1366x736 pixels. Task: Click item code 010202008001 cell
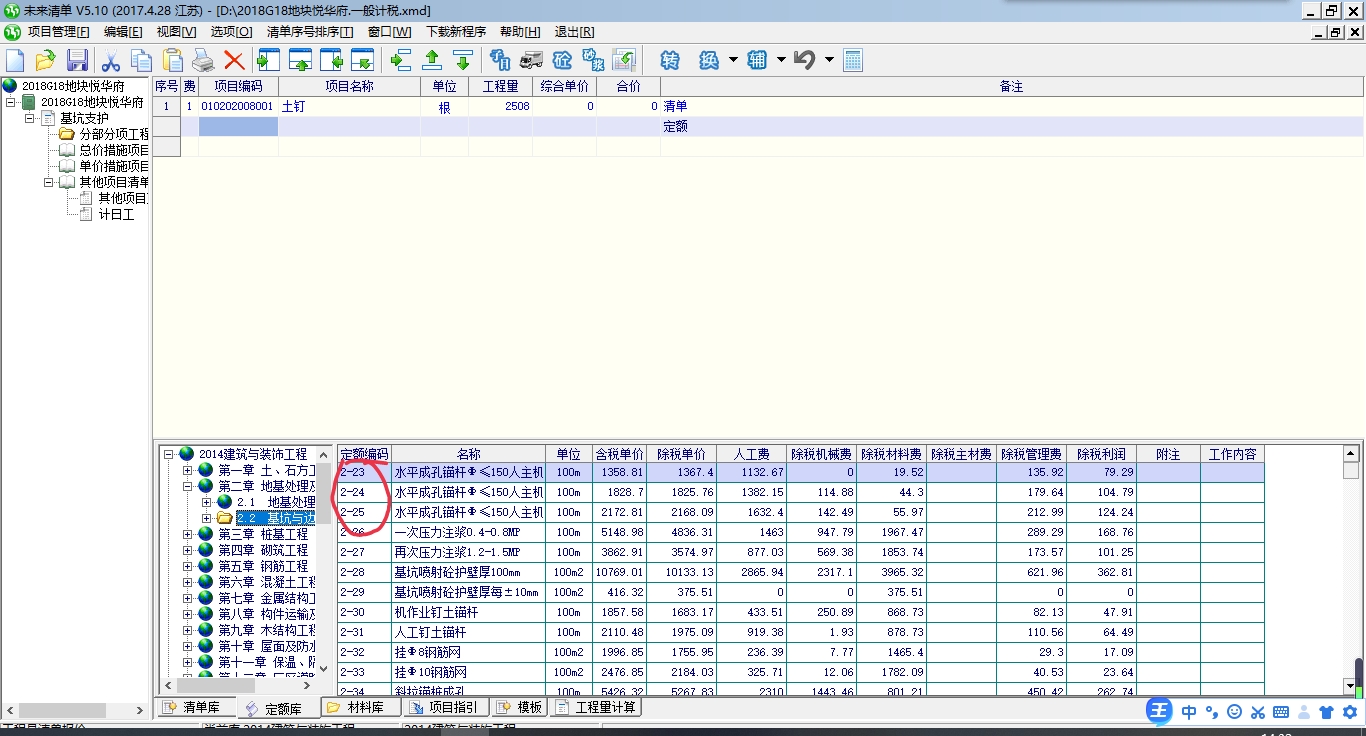pos(238,106)
